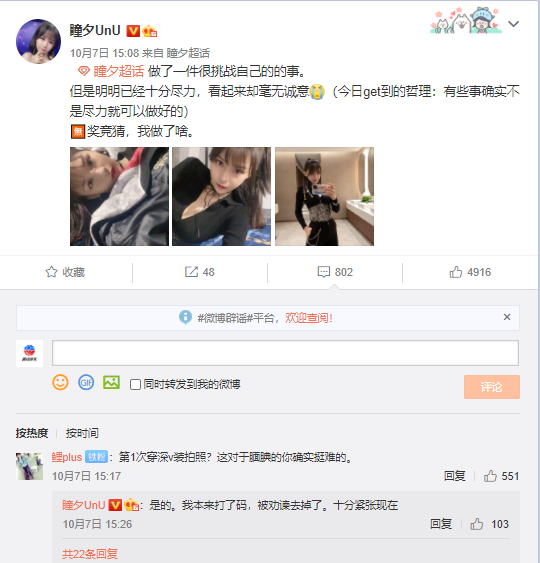Dismiss the 微博辟谣 notice banner
Viewport: 540px width, 563px height.
[507, 317]
